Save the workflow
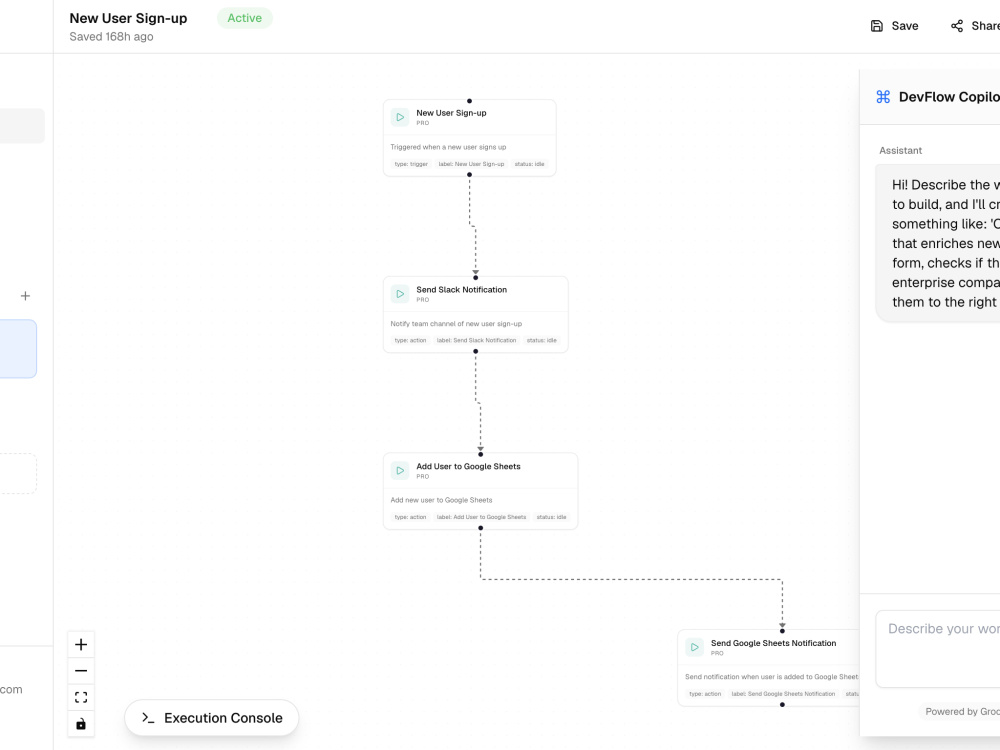The height and width of the screenshot is (750, 1000). pos(895,26)
